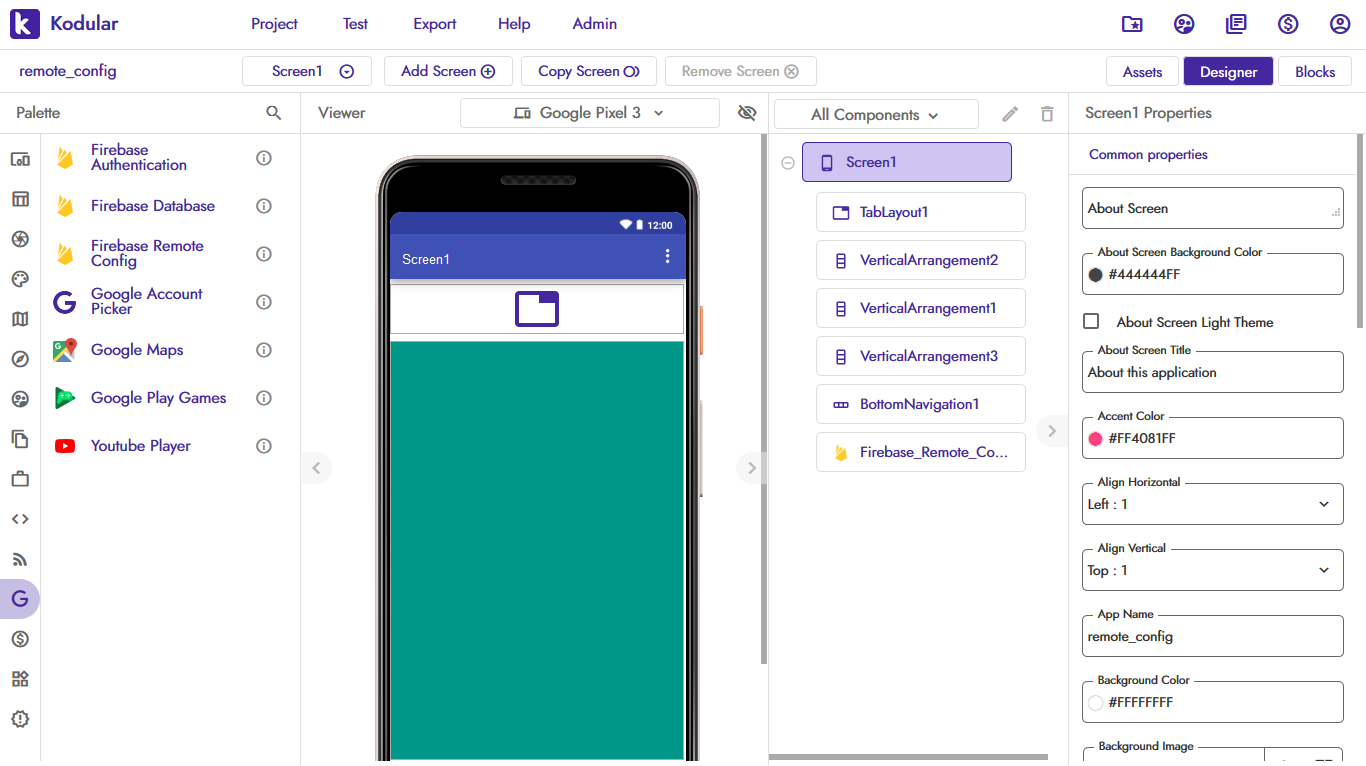1366x766 pixels.
Task: Enable About Screen Light Theme checkbox
Action: point(1092,321)
